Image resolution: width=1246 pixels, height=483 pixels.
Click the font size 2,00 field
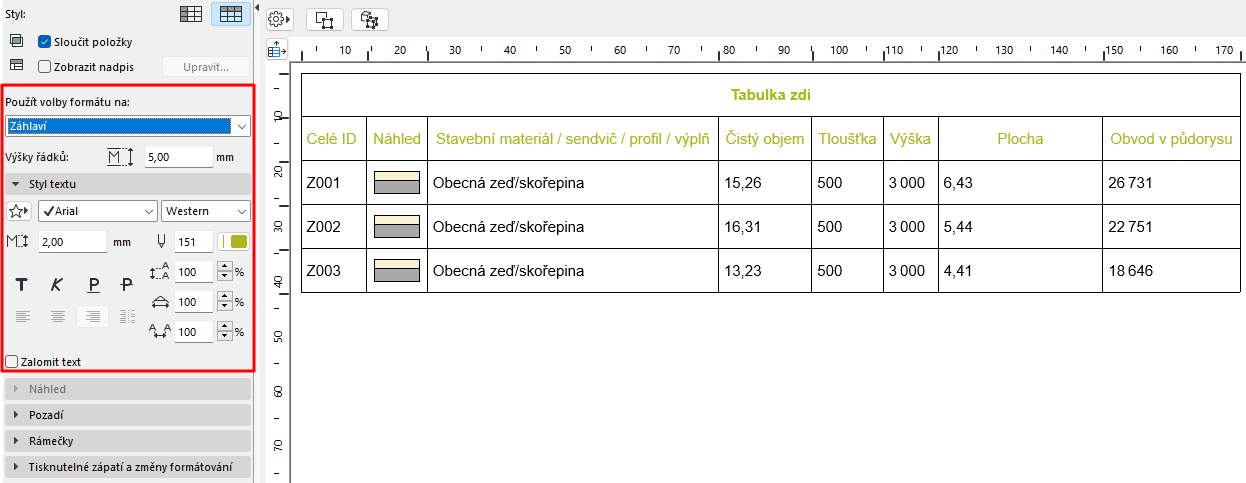click(72, 242)
